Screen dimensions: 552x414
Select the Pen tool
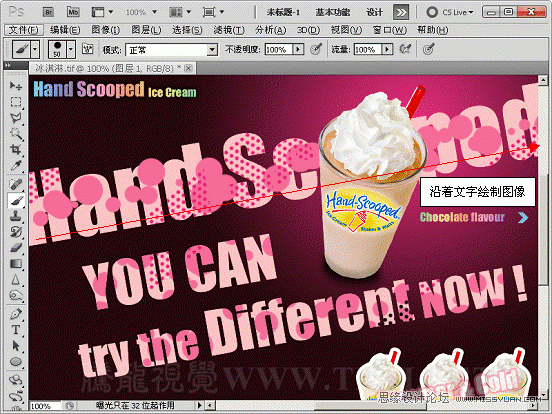(15, 314)
